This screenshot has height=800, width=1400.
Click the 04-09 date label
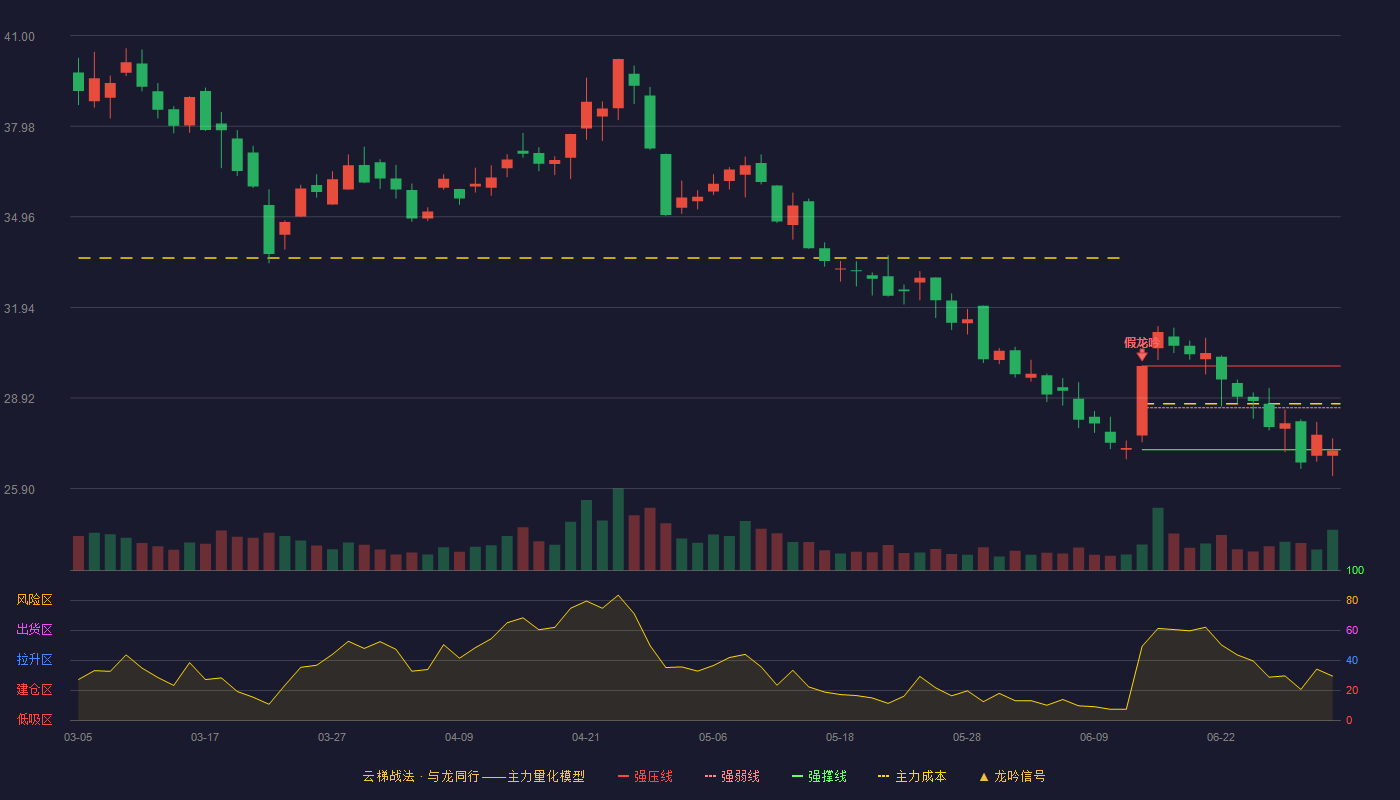[x=459, y=737]
